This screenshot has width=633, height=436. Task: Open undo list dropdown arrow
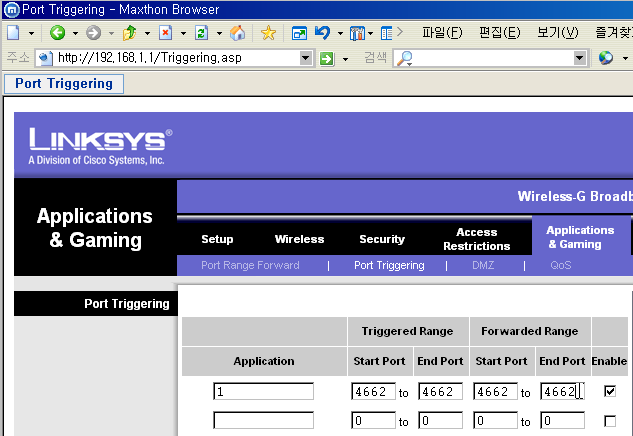(340, 34)
